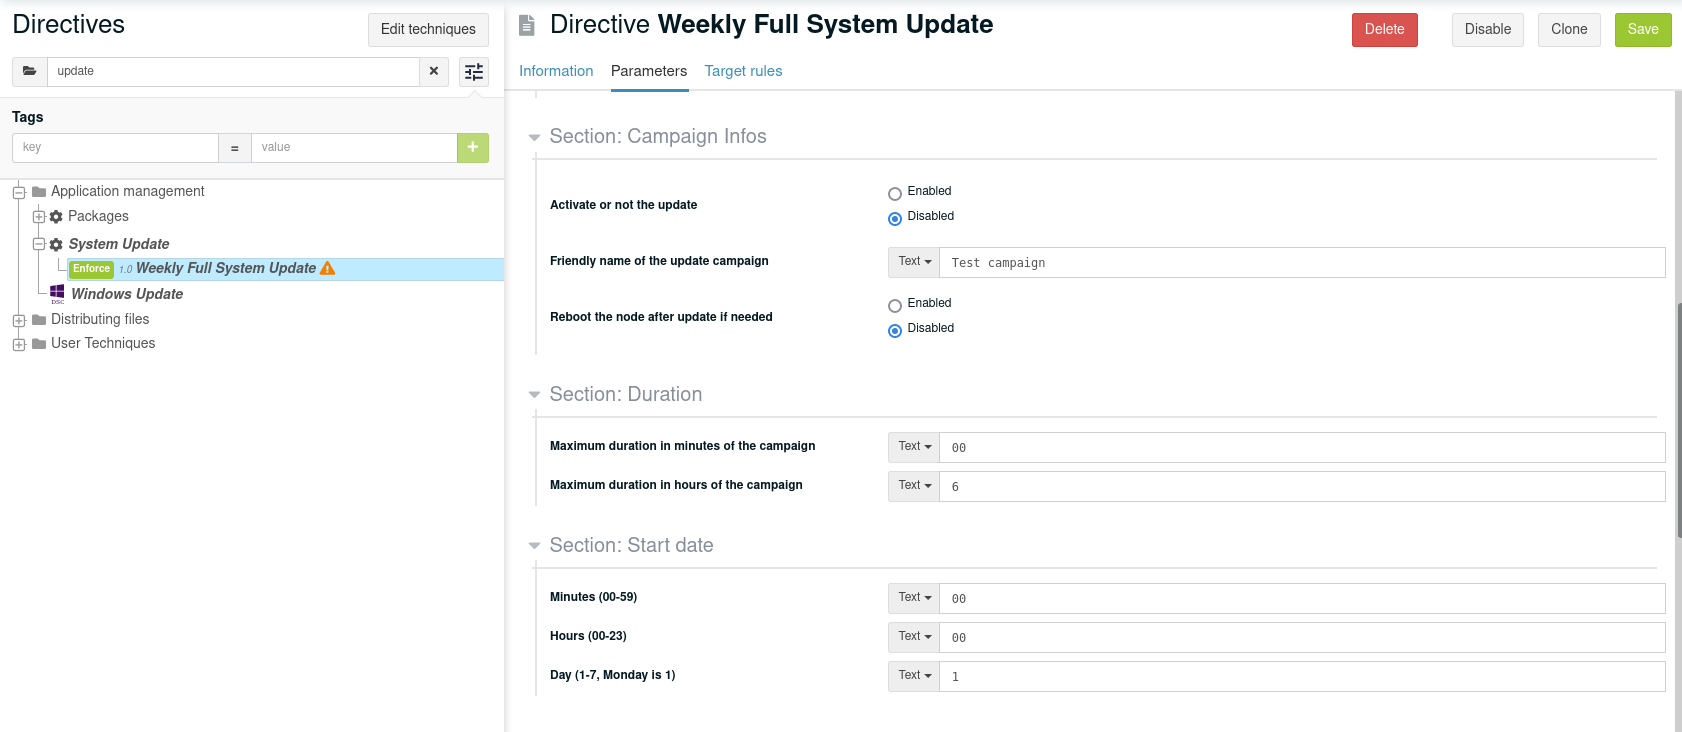Click the warning triangle on Weekly Full System Update

tap(328, 268)
